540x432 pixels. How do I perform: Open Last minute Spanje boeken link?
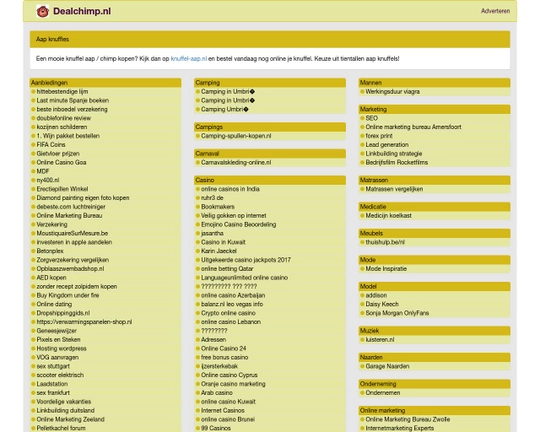click(x=73, y=101)
